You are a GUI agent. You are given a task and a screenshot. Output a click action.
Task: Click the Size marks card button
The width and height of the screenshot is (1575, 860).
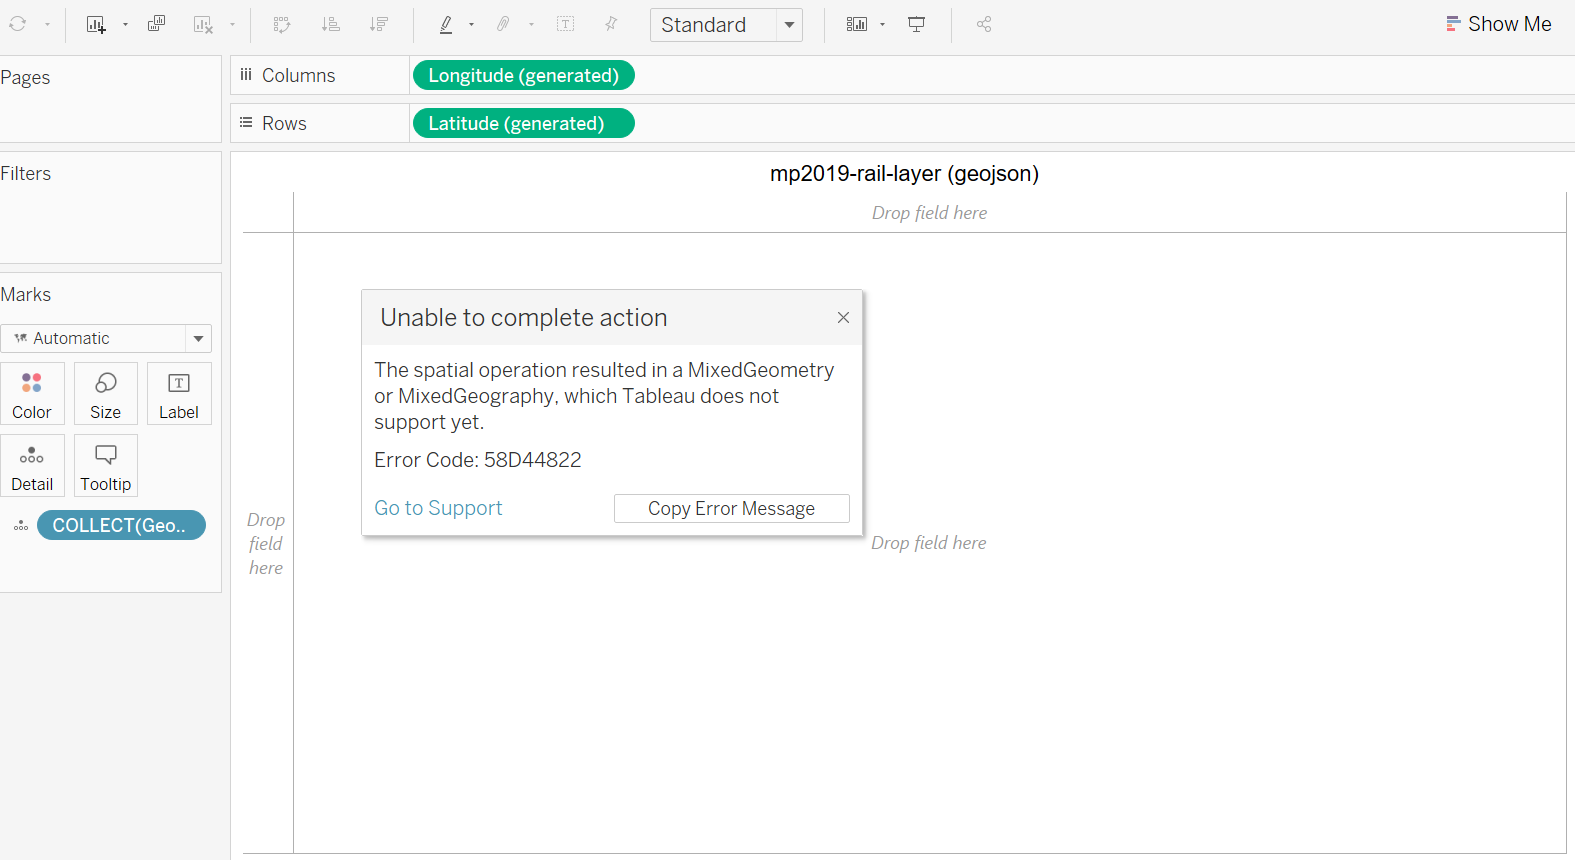105,394
